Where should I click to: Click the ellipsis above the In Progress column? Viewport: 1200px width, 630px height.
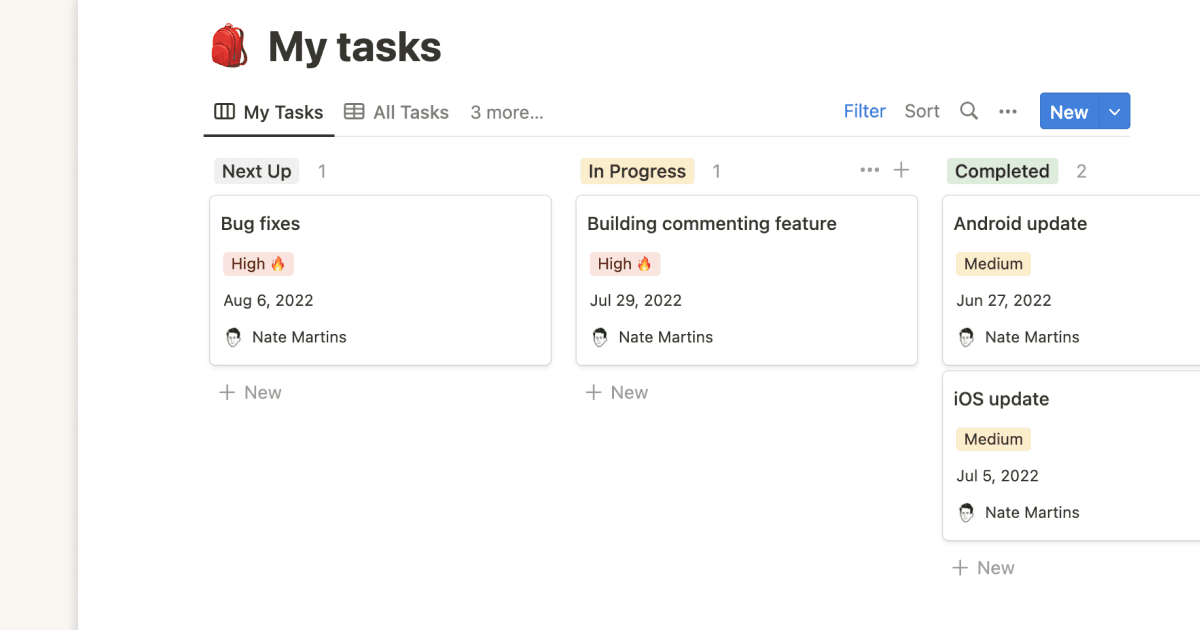click(869, 170)
